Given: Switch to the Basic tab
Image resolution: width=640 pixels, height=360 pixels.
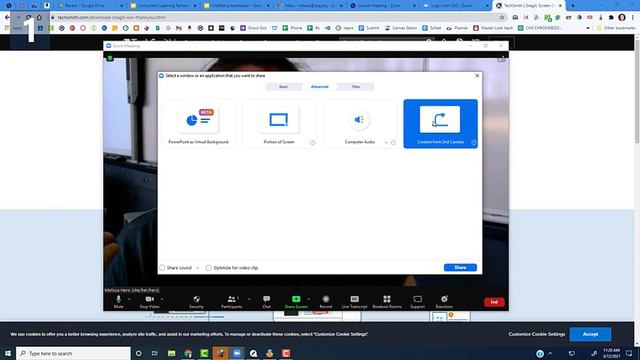Looking at the screenshot, I should coord(283,87).
